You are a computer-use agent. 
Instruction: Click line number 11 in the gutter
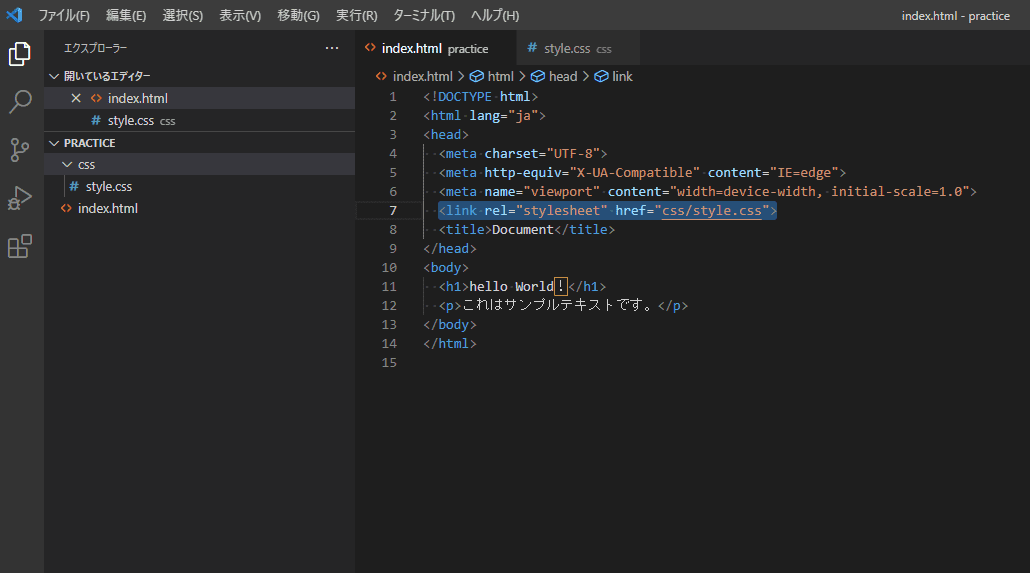389,286
